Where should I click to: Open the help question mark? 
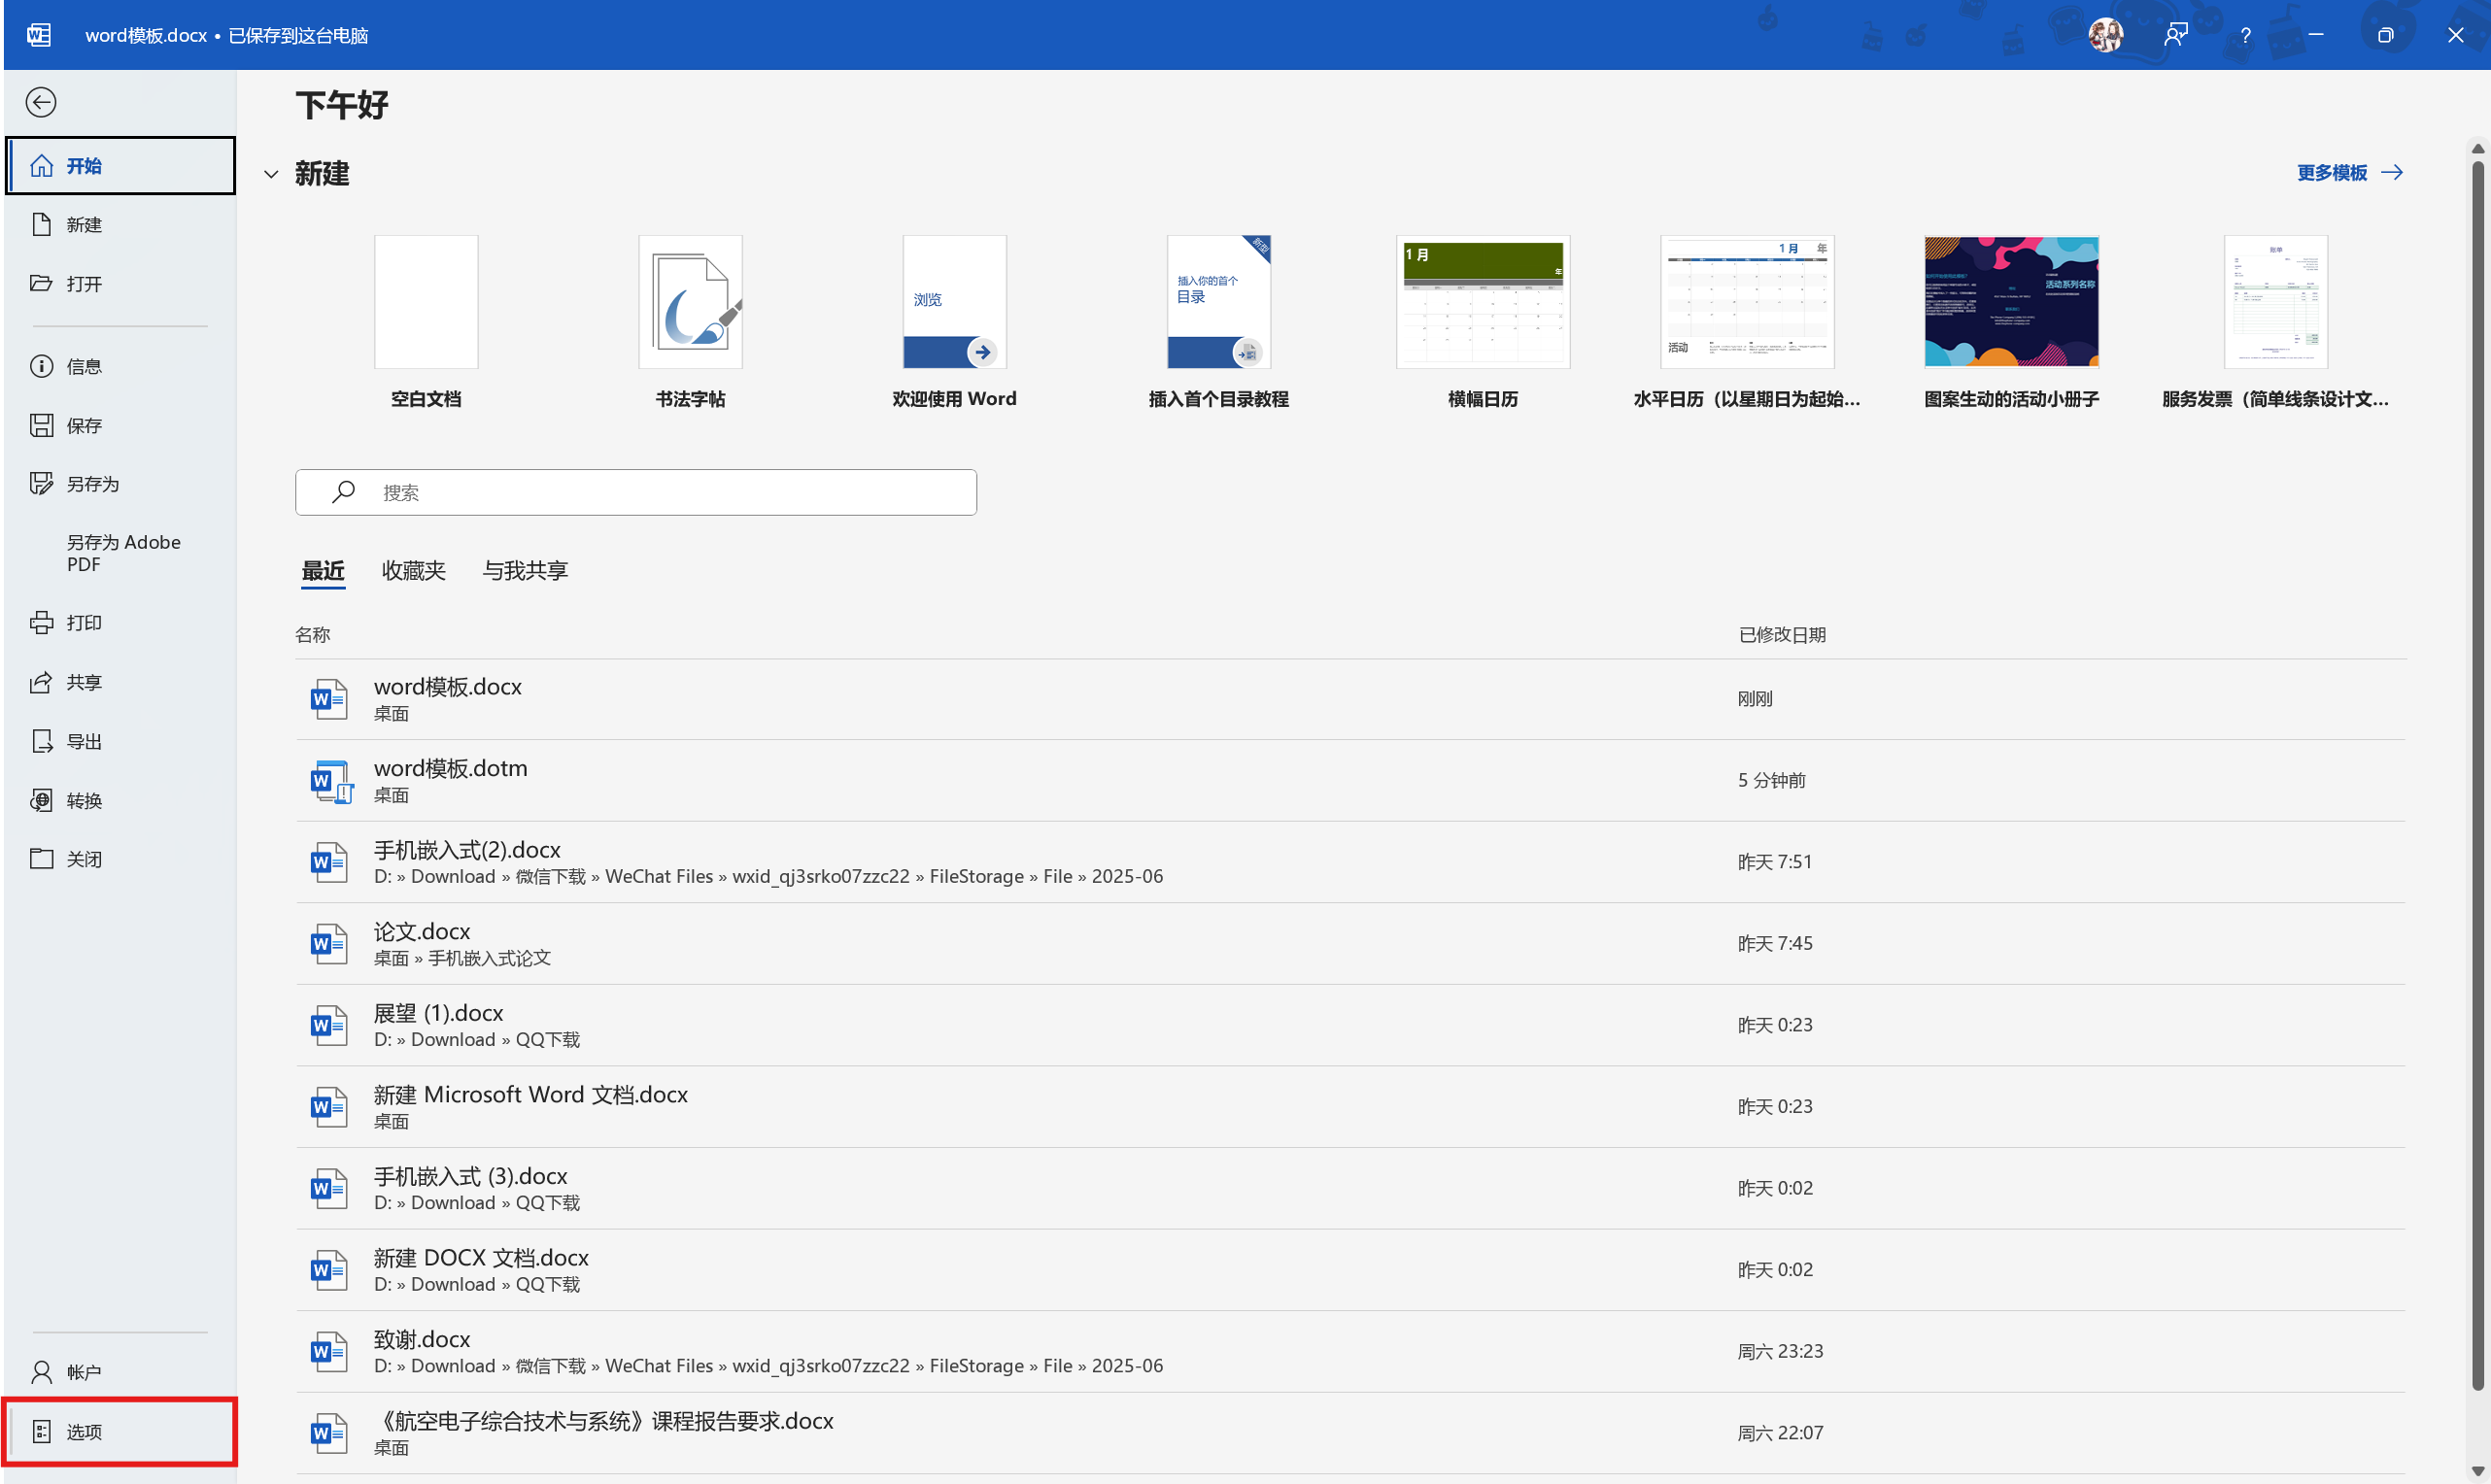(2246, 35)
